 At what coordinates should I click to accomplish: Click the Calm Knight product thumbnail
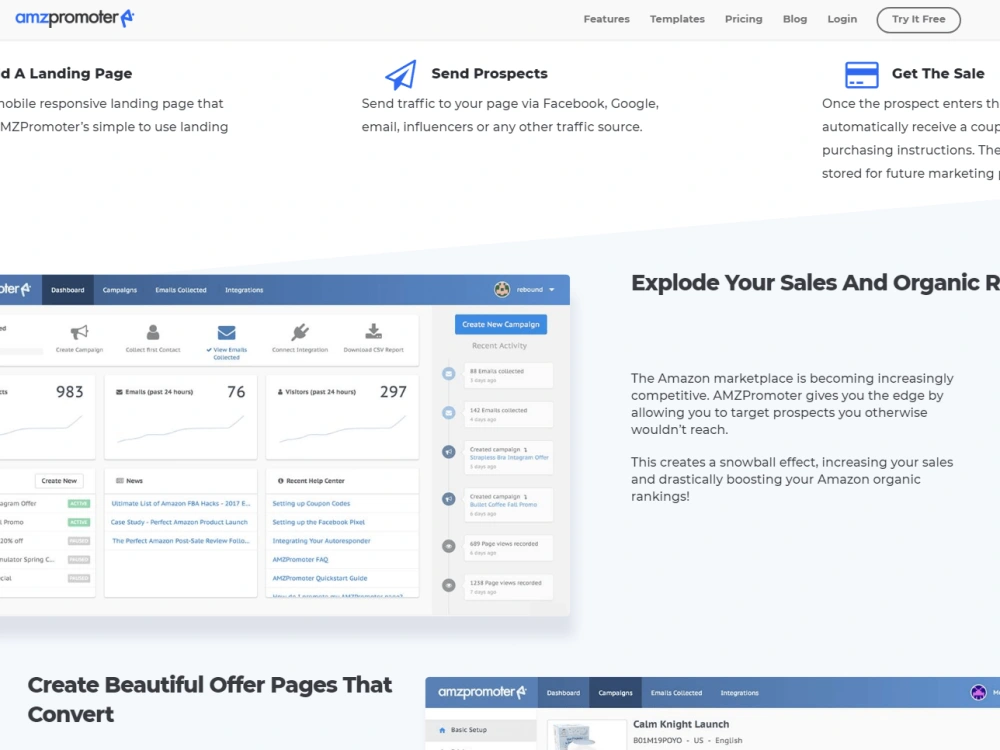pyautogui.click(x=587, y=735)
